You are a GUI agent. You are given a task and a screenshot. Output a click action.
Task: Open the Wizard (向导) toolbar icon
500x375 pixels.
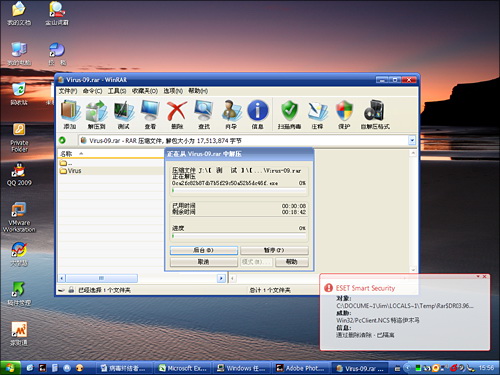pos(231,114)
